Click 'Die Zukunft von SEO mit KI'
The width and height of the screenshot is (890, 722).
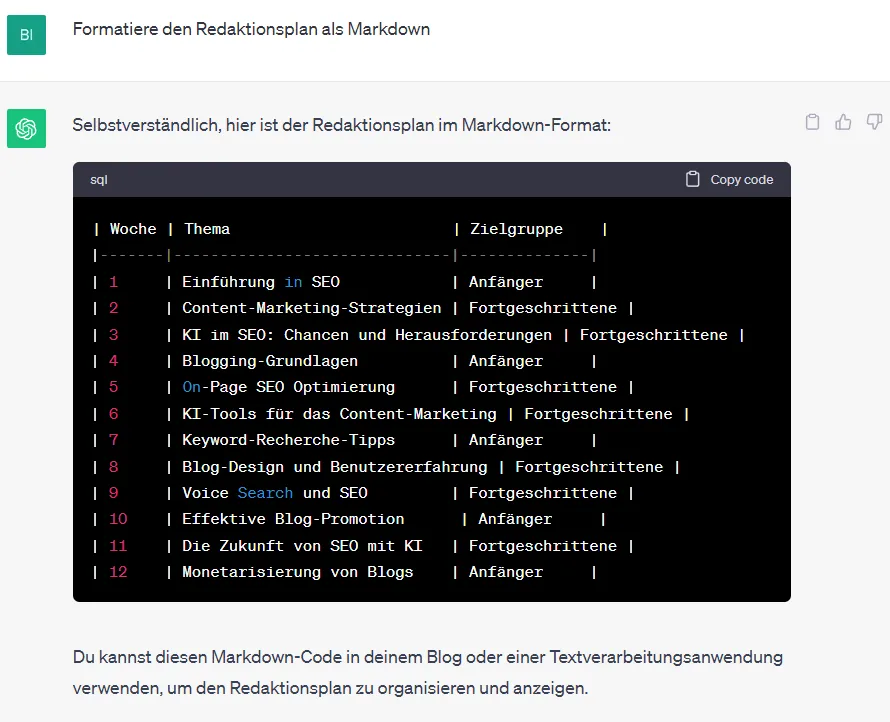pyautogui.click(x=303, y=546)
